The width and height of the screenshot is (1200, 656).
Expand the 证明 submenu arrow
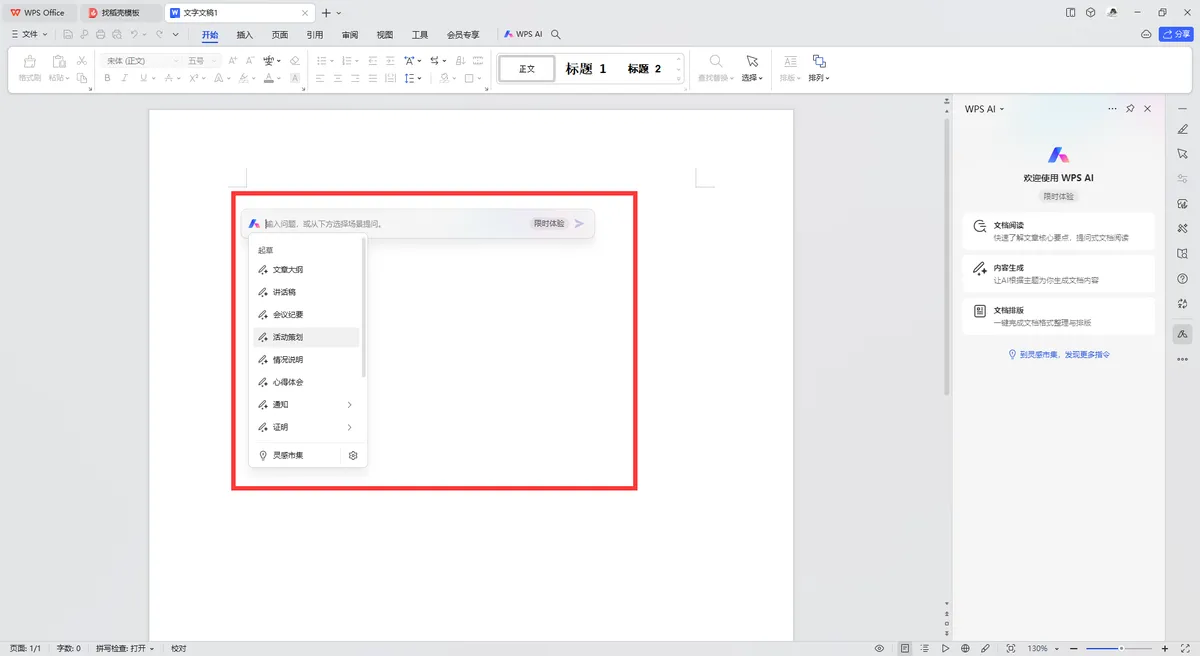349,428
